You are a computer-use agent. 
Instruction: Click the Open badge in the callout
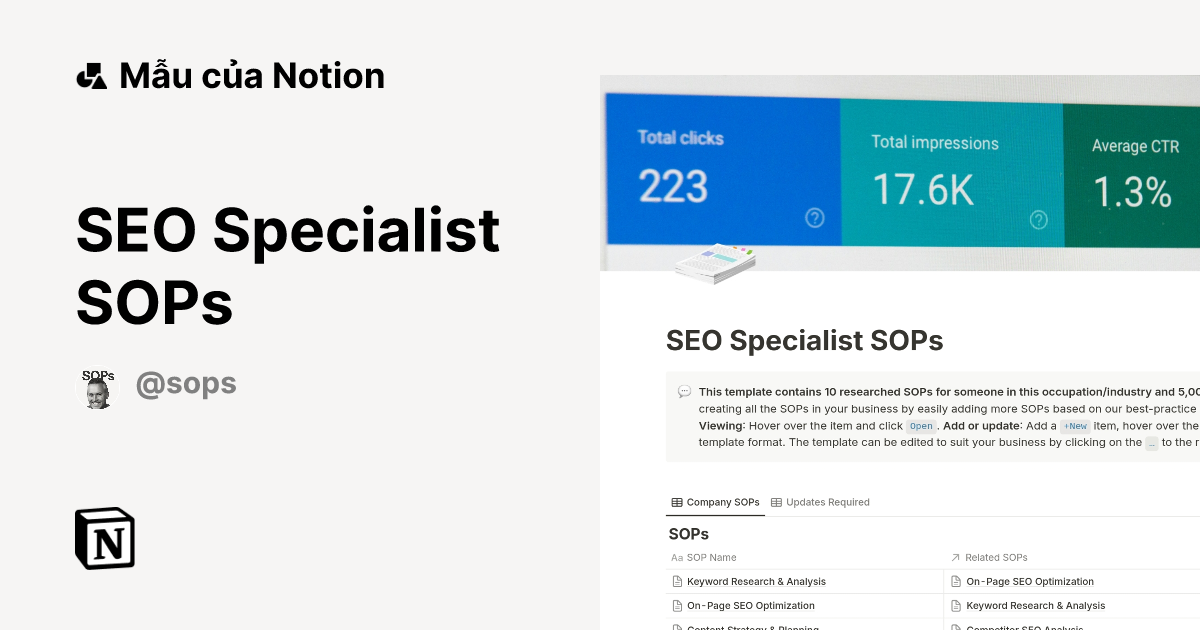coord(920,425)
